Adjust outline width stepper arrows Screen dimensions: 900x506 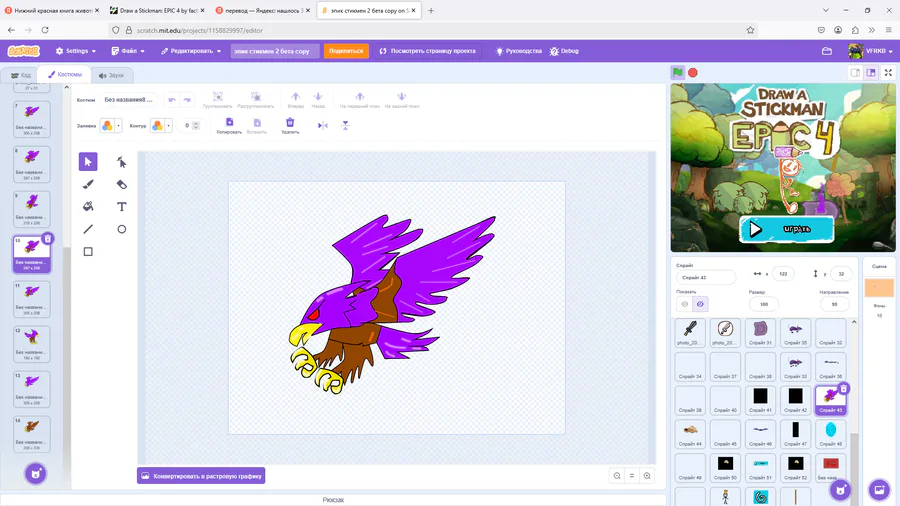pos(196,125)
